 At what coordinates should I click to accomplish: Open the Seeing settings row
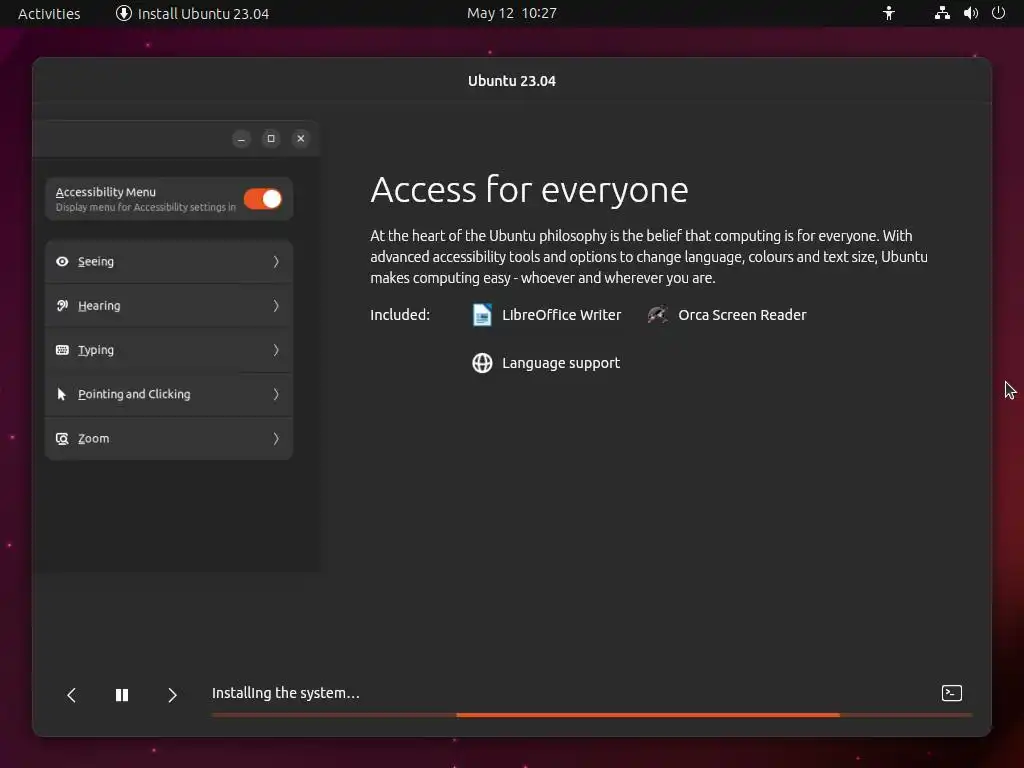pos(169,261)
